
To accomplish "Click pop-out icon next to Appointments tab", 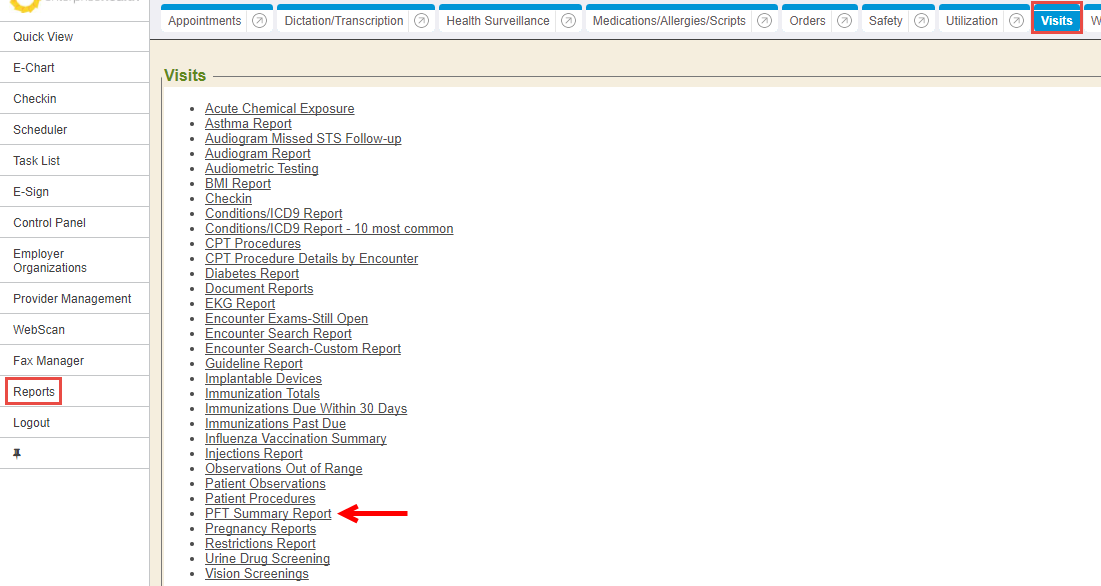I will 260,21.
